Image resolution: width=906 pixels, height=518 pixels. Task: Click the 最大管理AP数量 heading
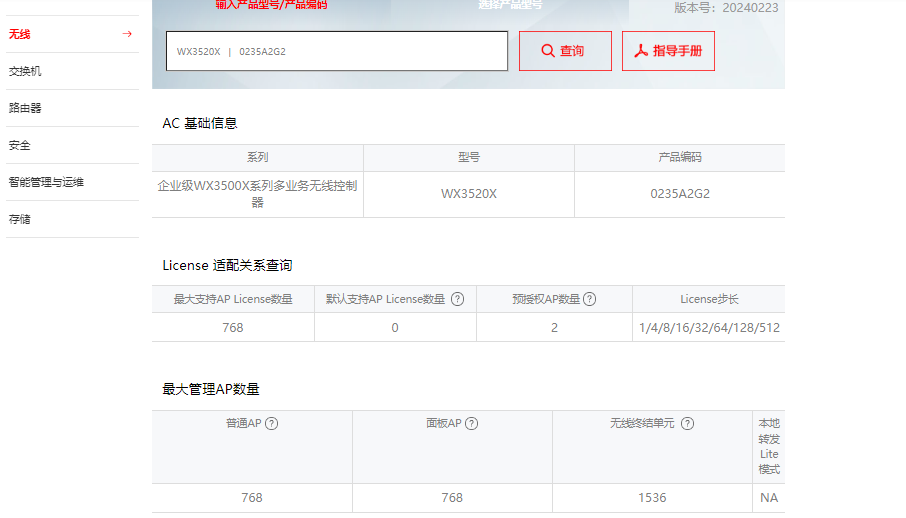coord(210,389)
